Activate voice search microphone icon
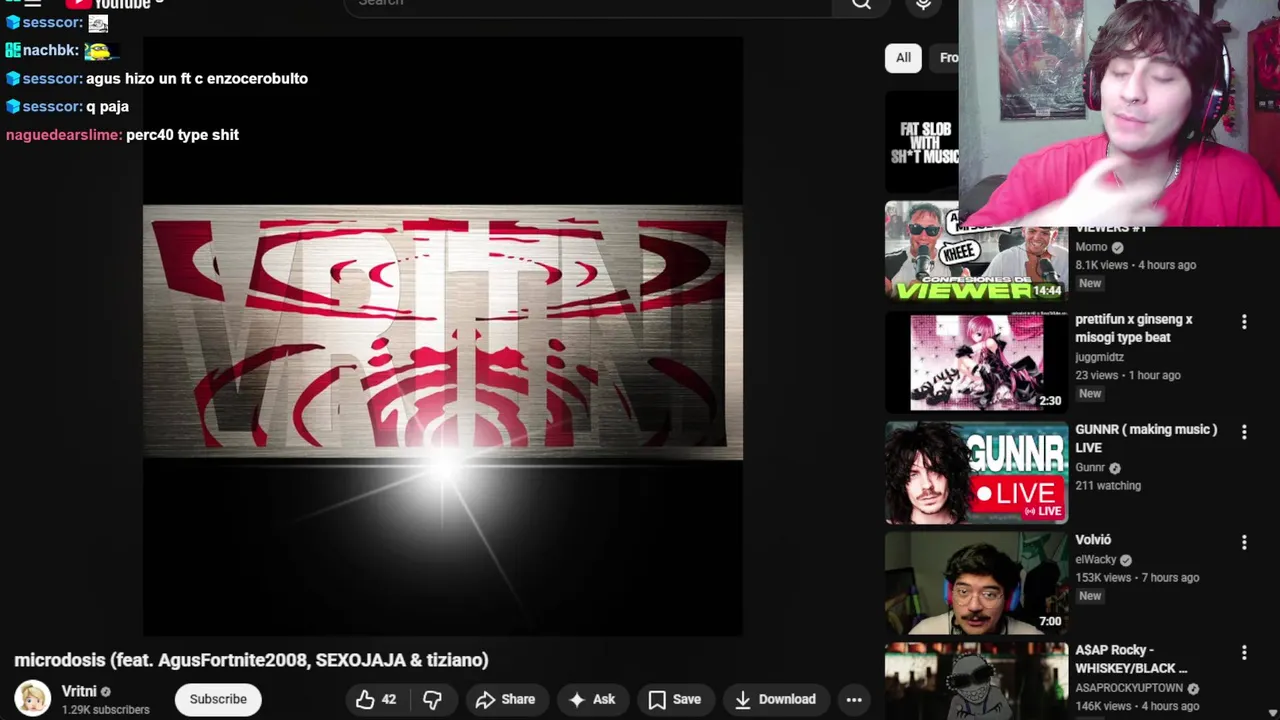This screenshot has height=720, width=1280. click(923, 4)
